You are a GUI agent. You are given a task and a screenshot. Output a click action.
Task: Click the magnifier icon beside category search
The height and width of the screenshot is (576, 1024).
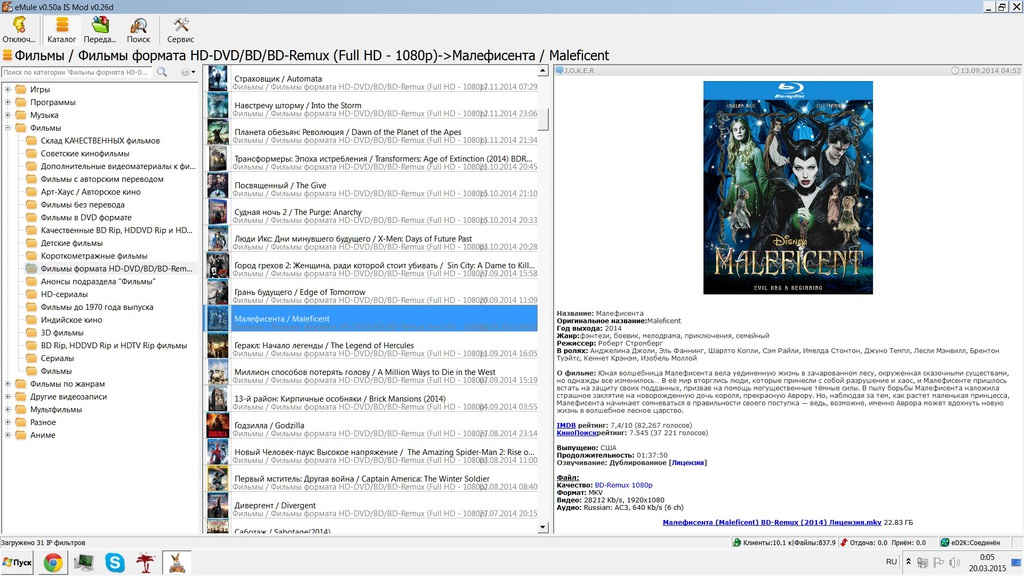162,72
